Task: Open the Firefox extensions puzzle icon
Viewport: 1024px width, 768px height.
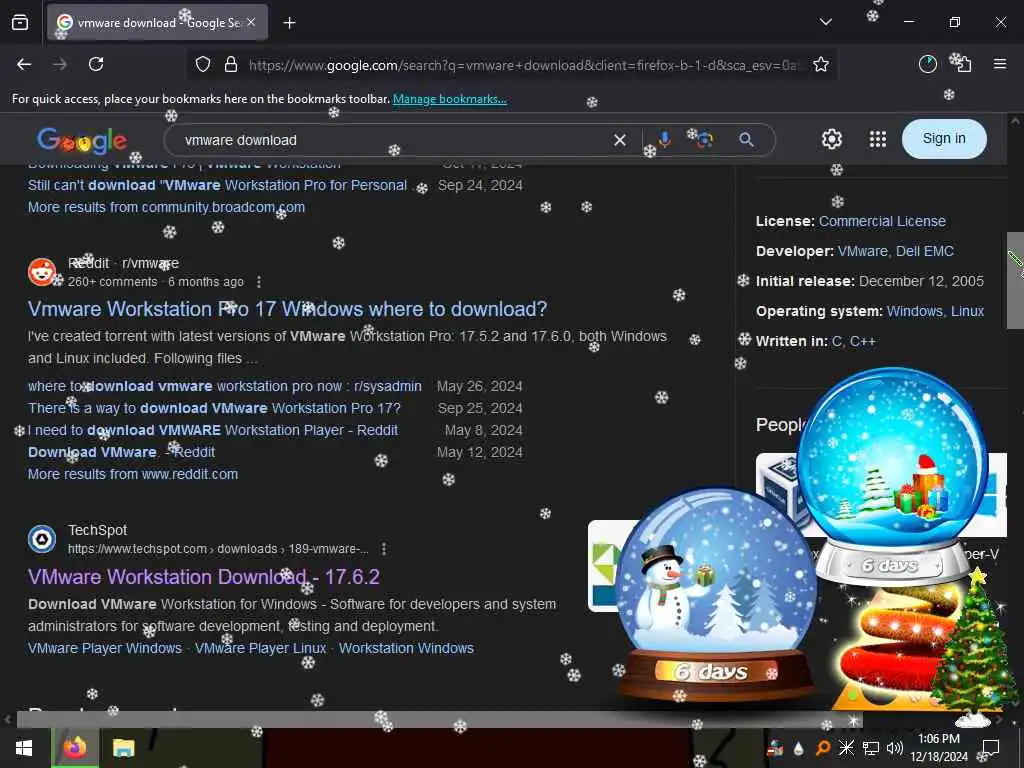Action: coord(963,64)
